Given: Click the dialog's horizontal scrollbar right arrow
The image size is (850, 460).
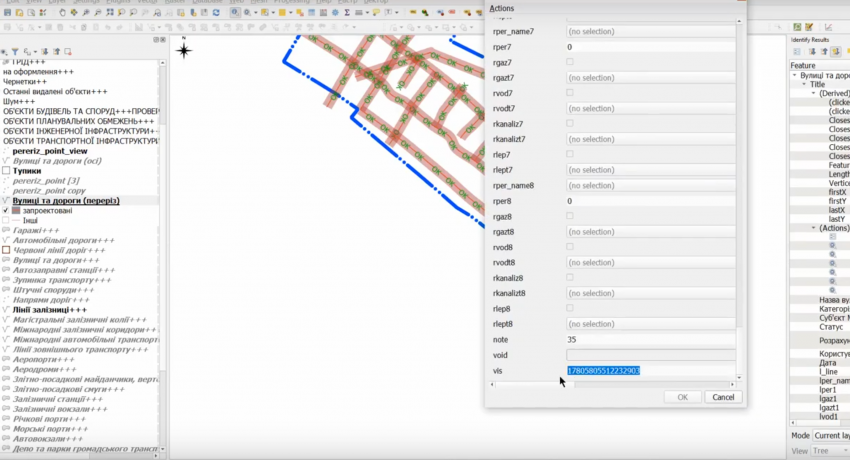Looking at the screenshot, I should tap(732, 385).
